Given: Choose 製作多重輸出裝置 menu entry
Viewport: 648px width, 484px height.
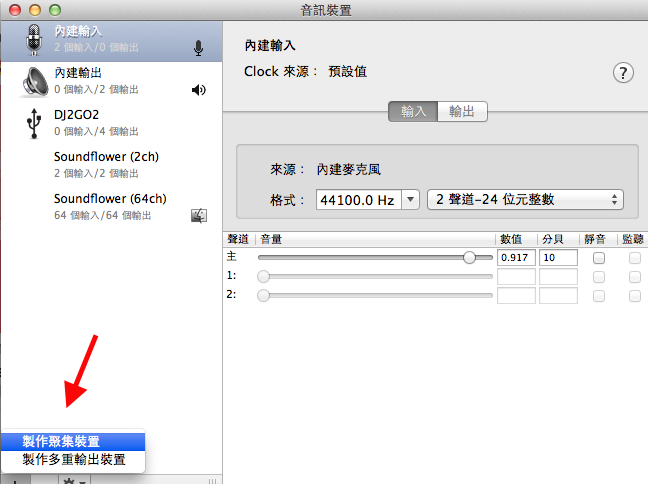Looking at the screenshot, I should (x=73, y=460).
